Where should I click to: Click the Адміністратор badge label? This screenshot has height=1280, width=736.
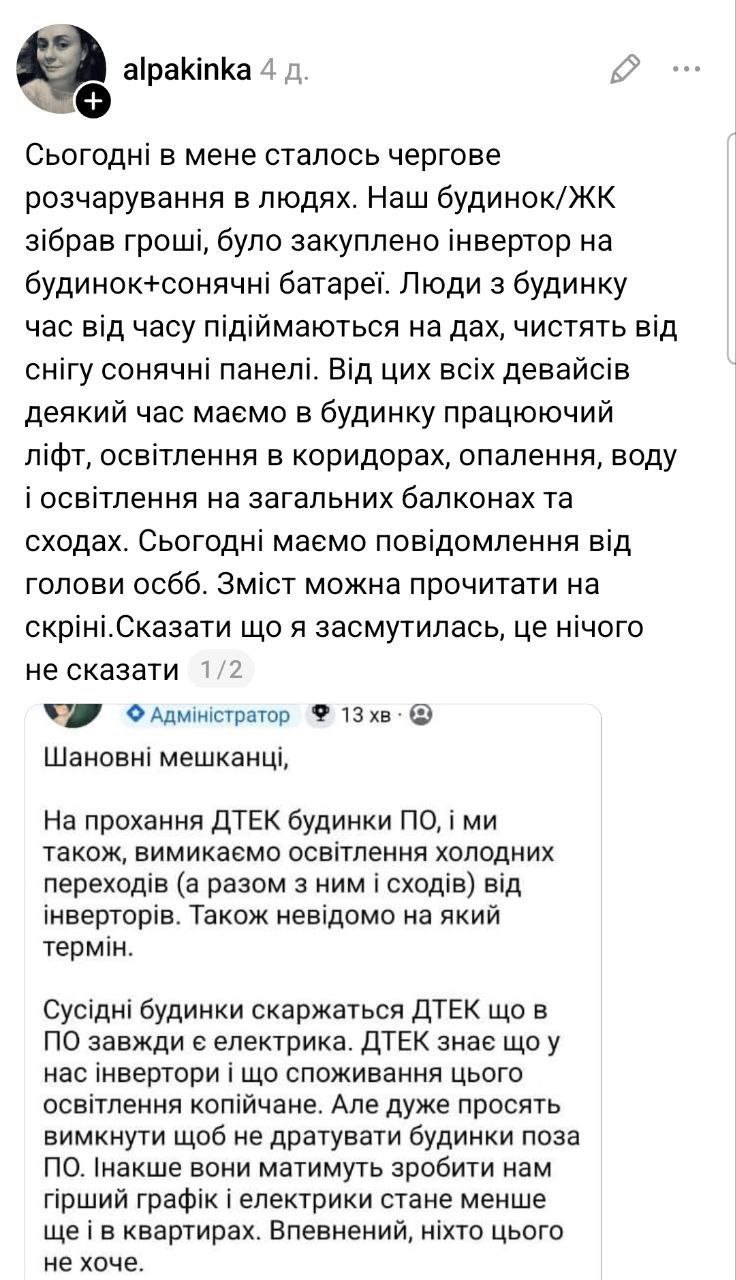221,715
